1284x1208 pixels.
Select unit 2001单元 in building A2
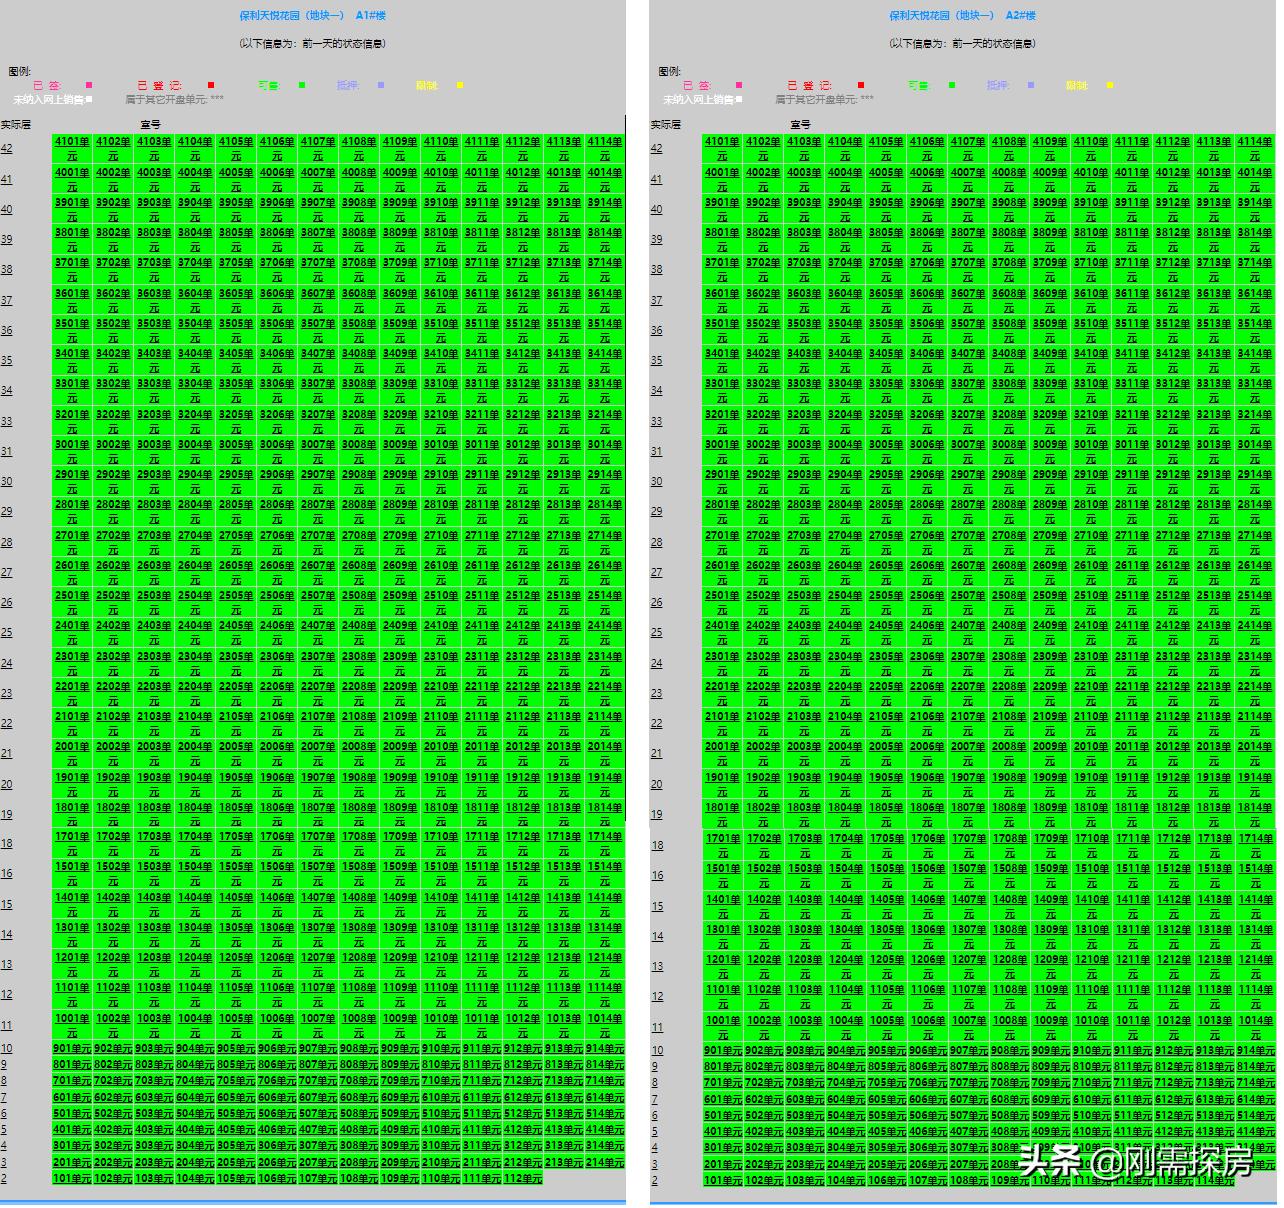(722, 747)
